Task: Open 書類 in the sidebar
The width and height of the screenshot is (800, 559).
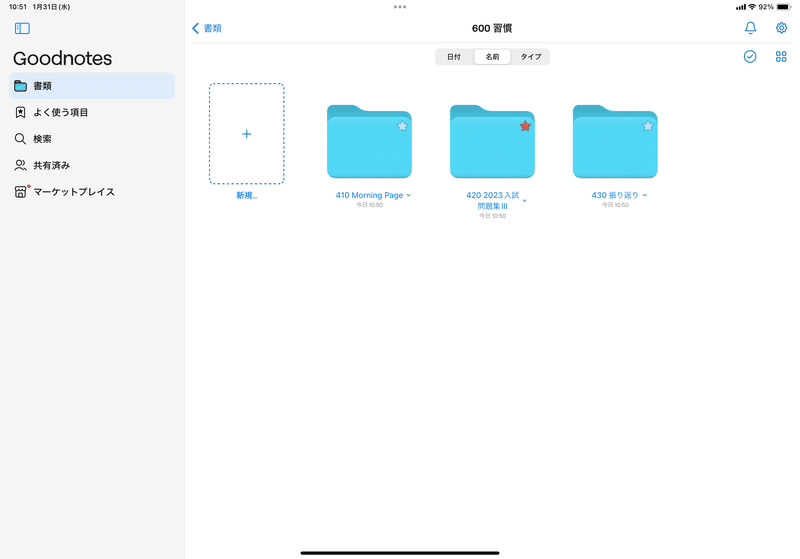Action: (92, 86)
